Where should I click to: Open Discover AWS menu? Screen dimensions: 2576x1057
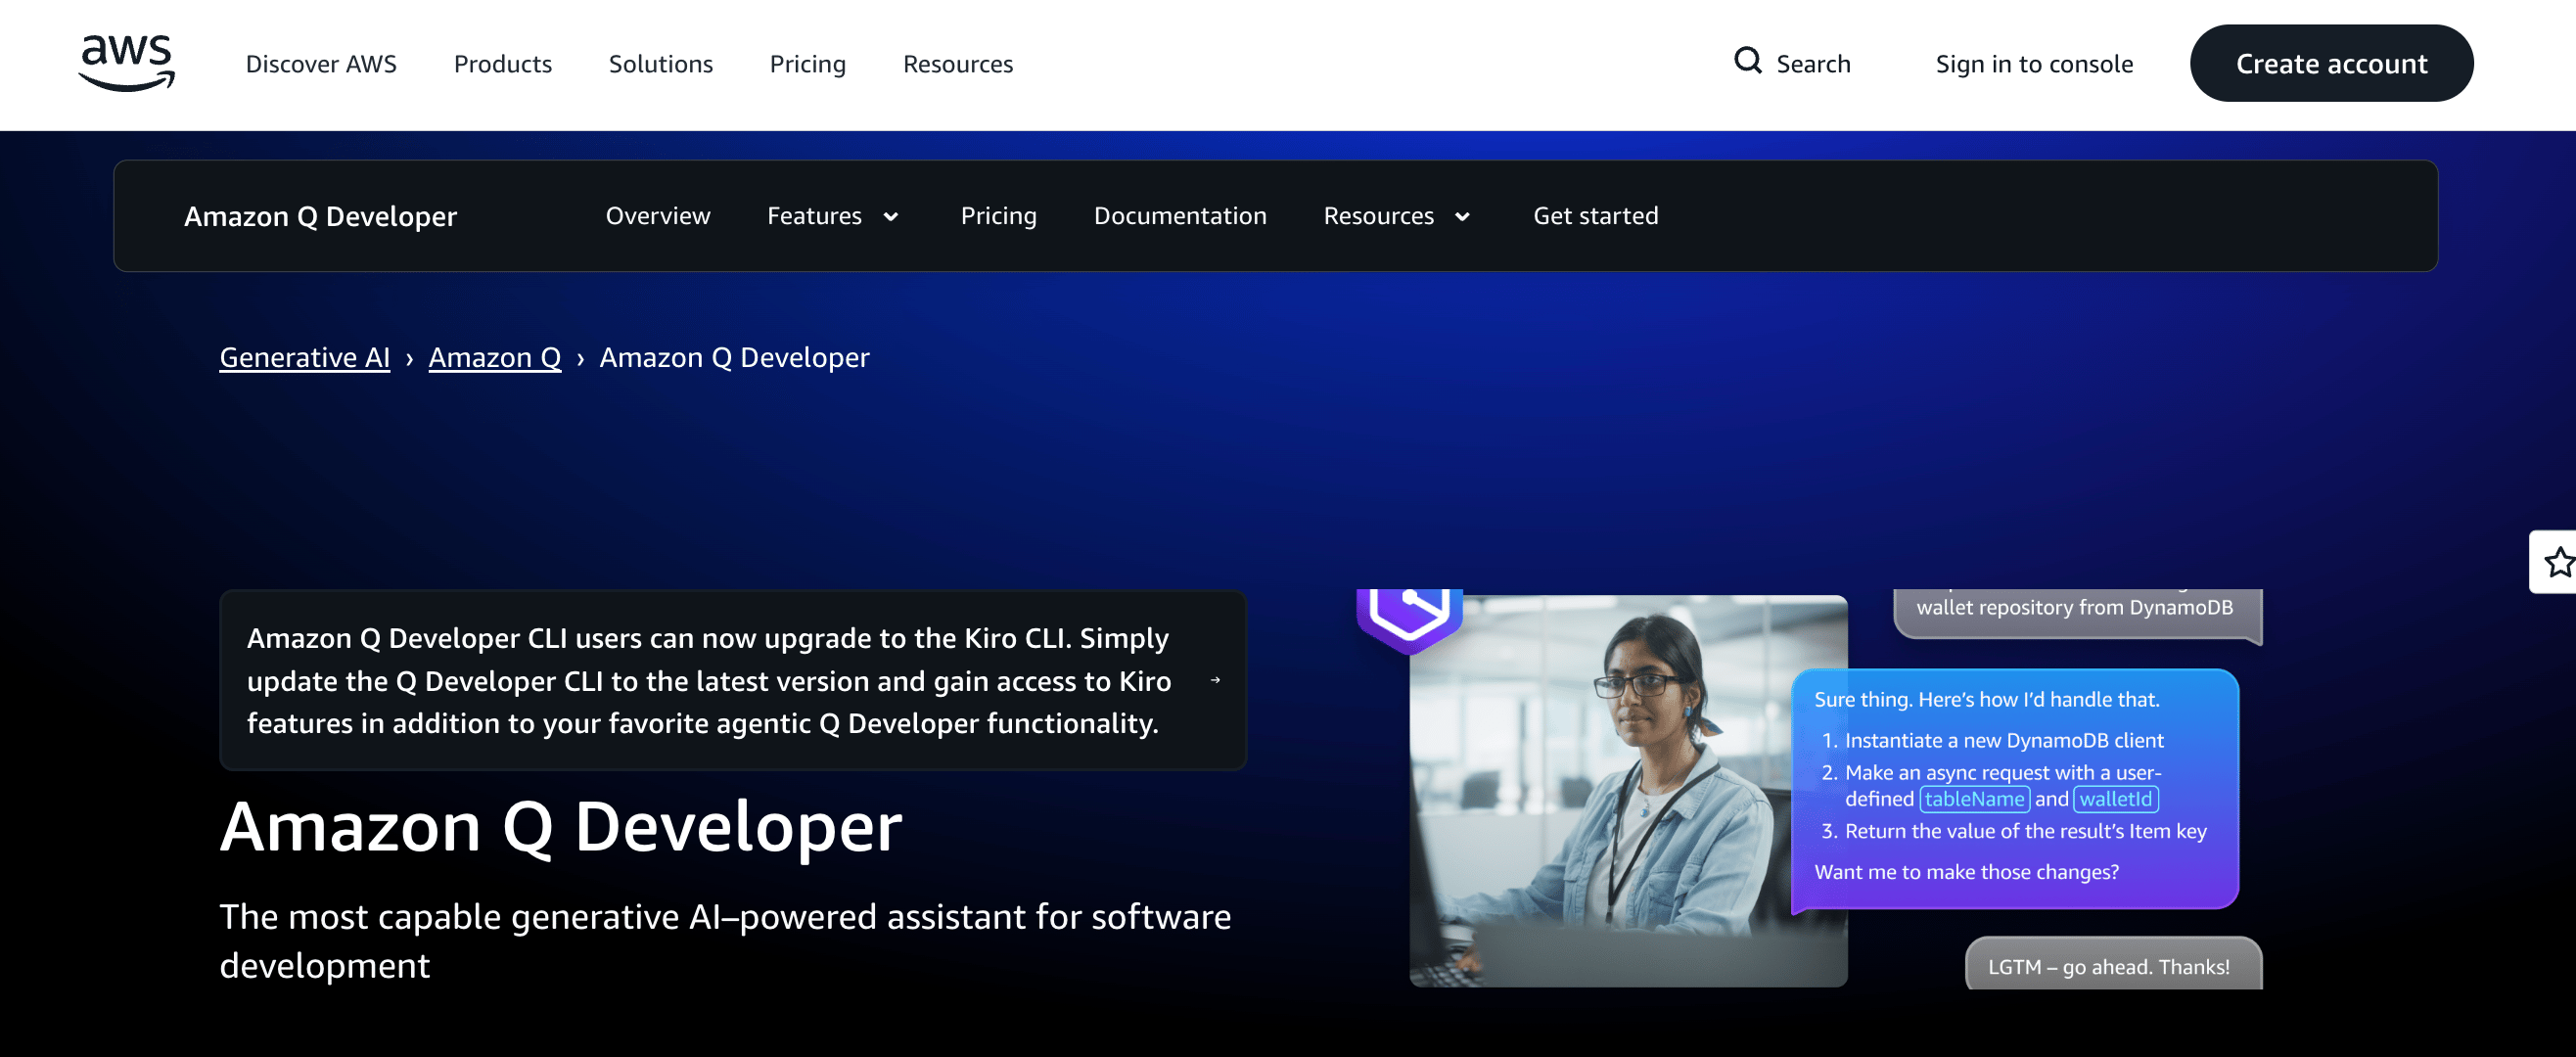tap(321, 64)
